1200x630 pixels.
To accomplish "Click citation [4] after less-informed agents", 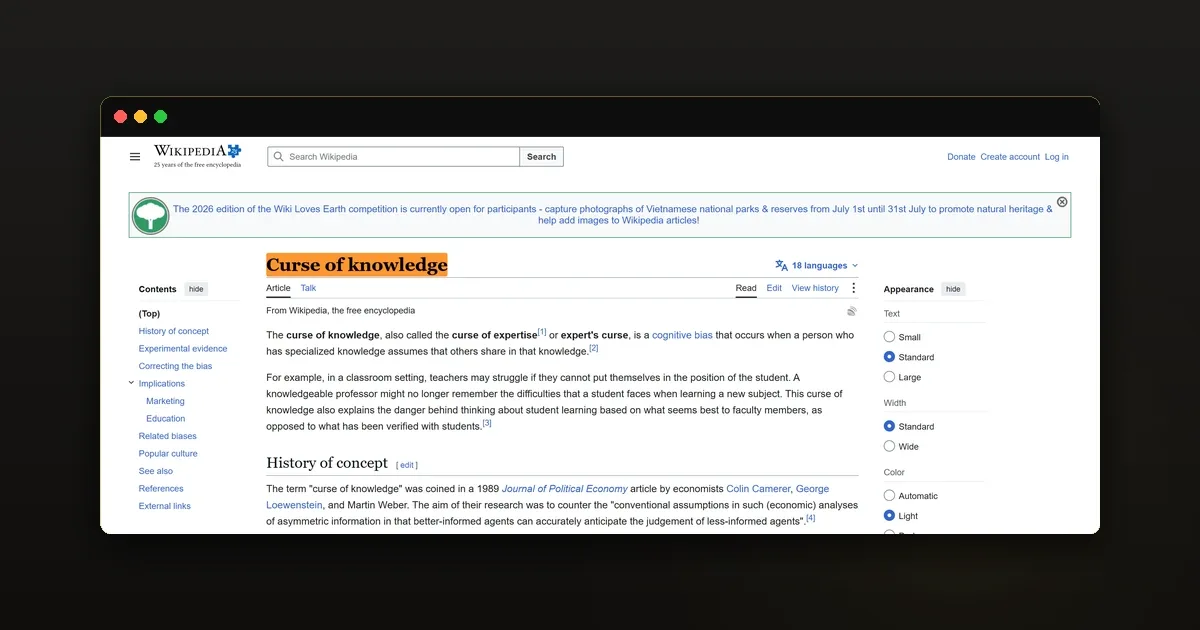I will 810,518.
